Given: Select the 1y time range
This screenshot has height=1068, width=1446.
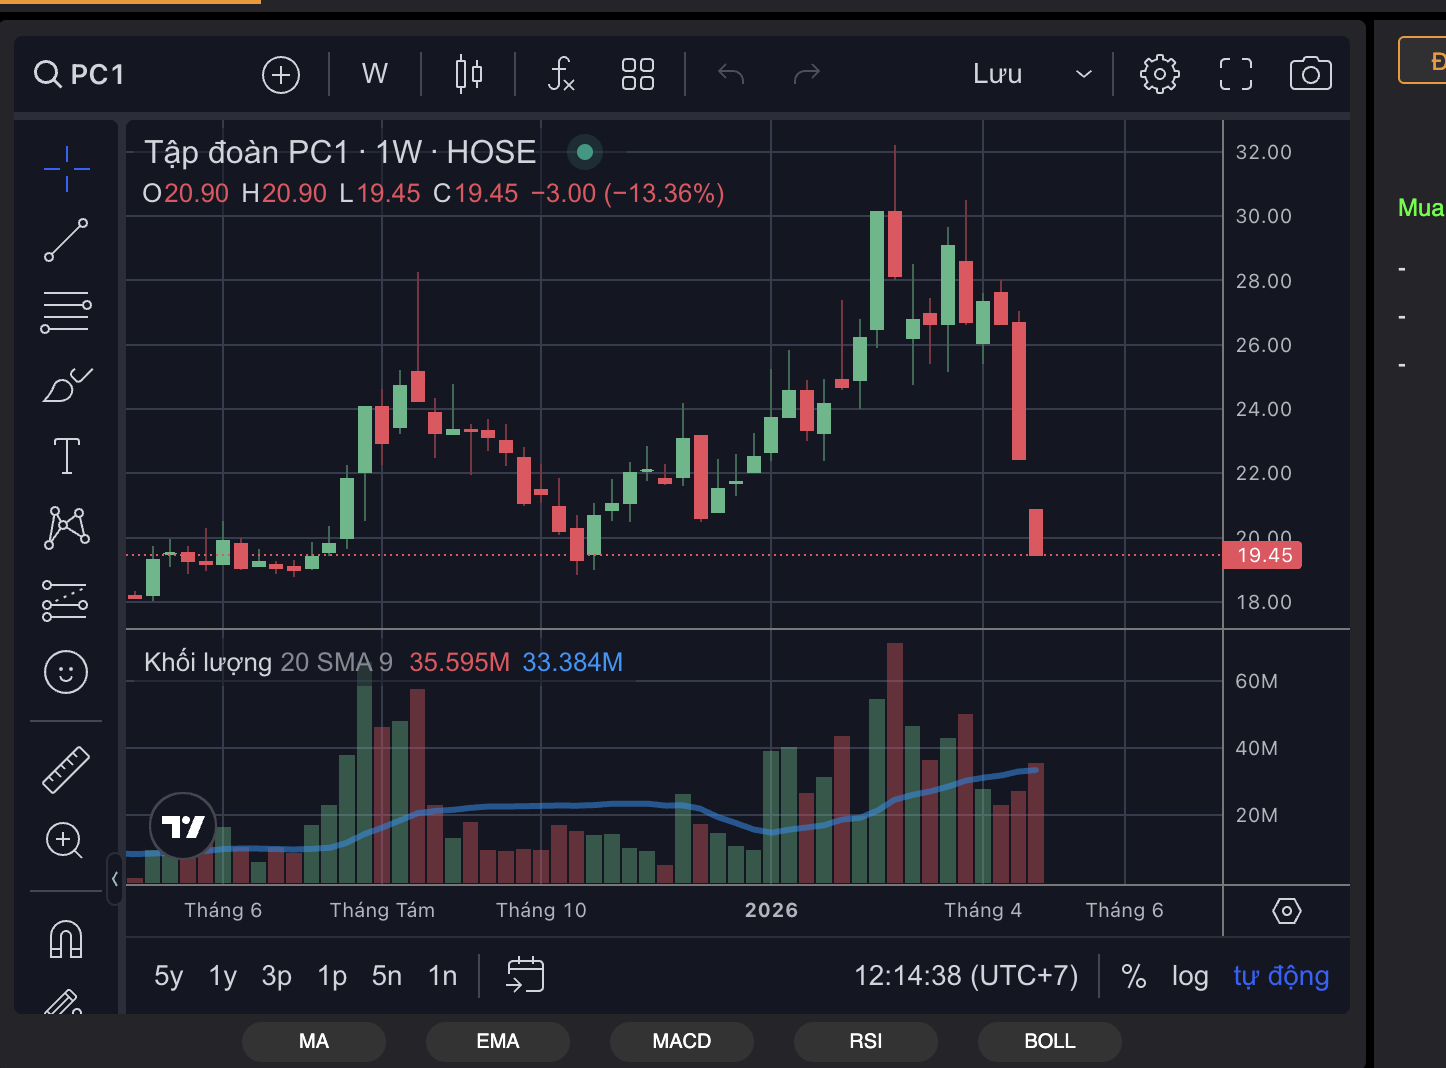Looking at the screenshot, I should 222,976.
